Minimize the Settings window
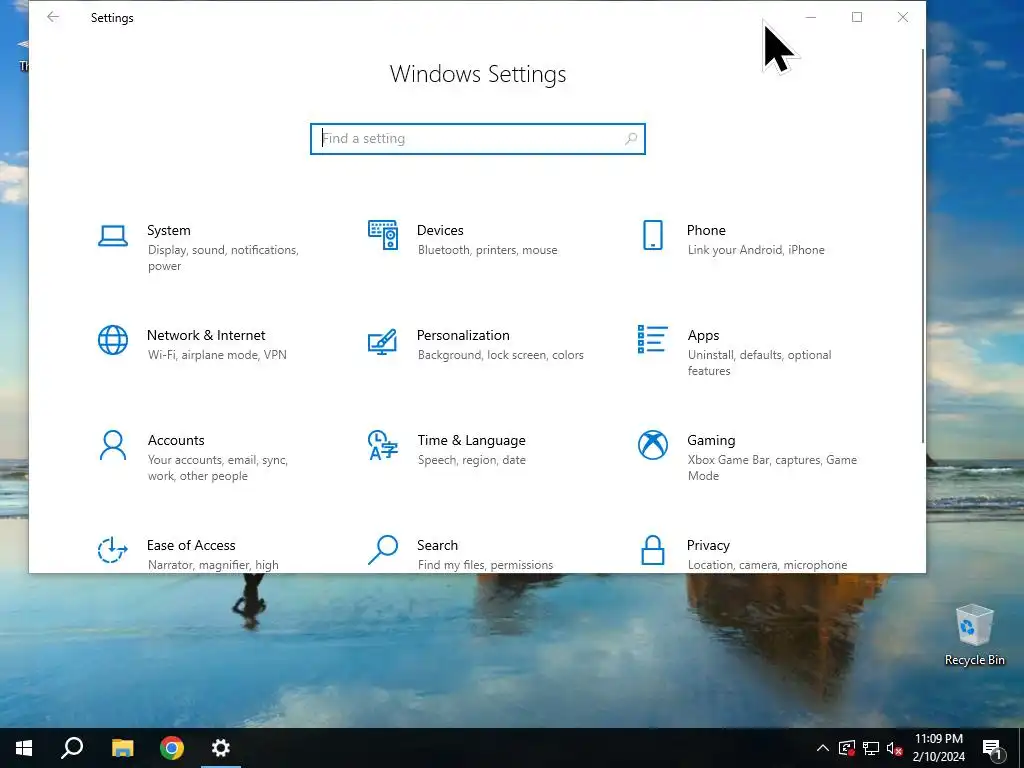The width and height of the screenshot is (1024, 768). 811,18
